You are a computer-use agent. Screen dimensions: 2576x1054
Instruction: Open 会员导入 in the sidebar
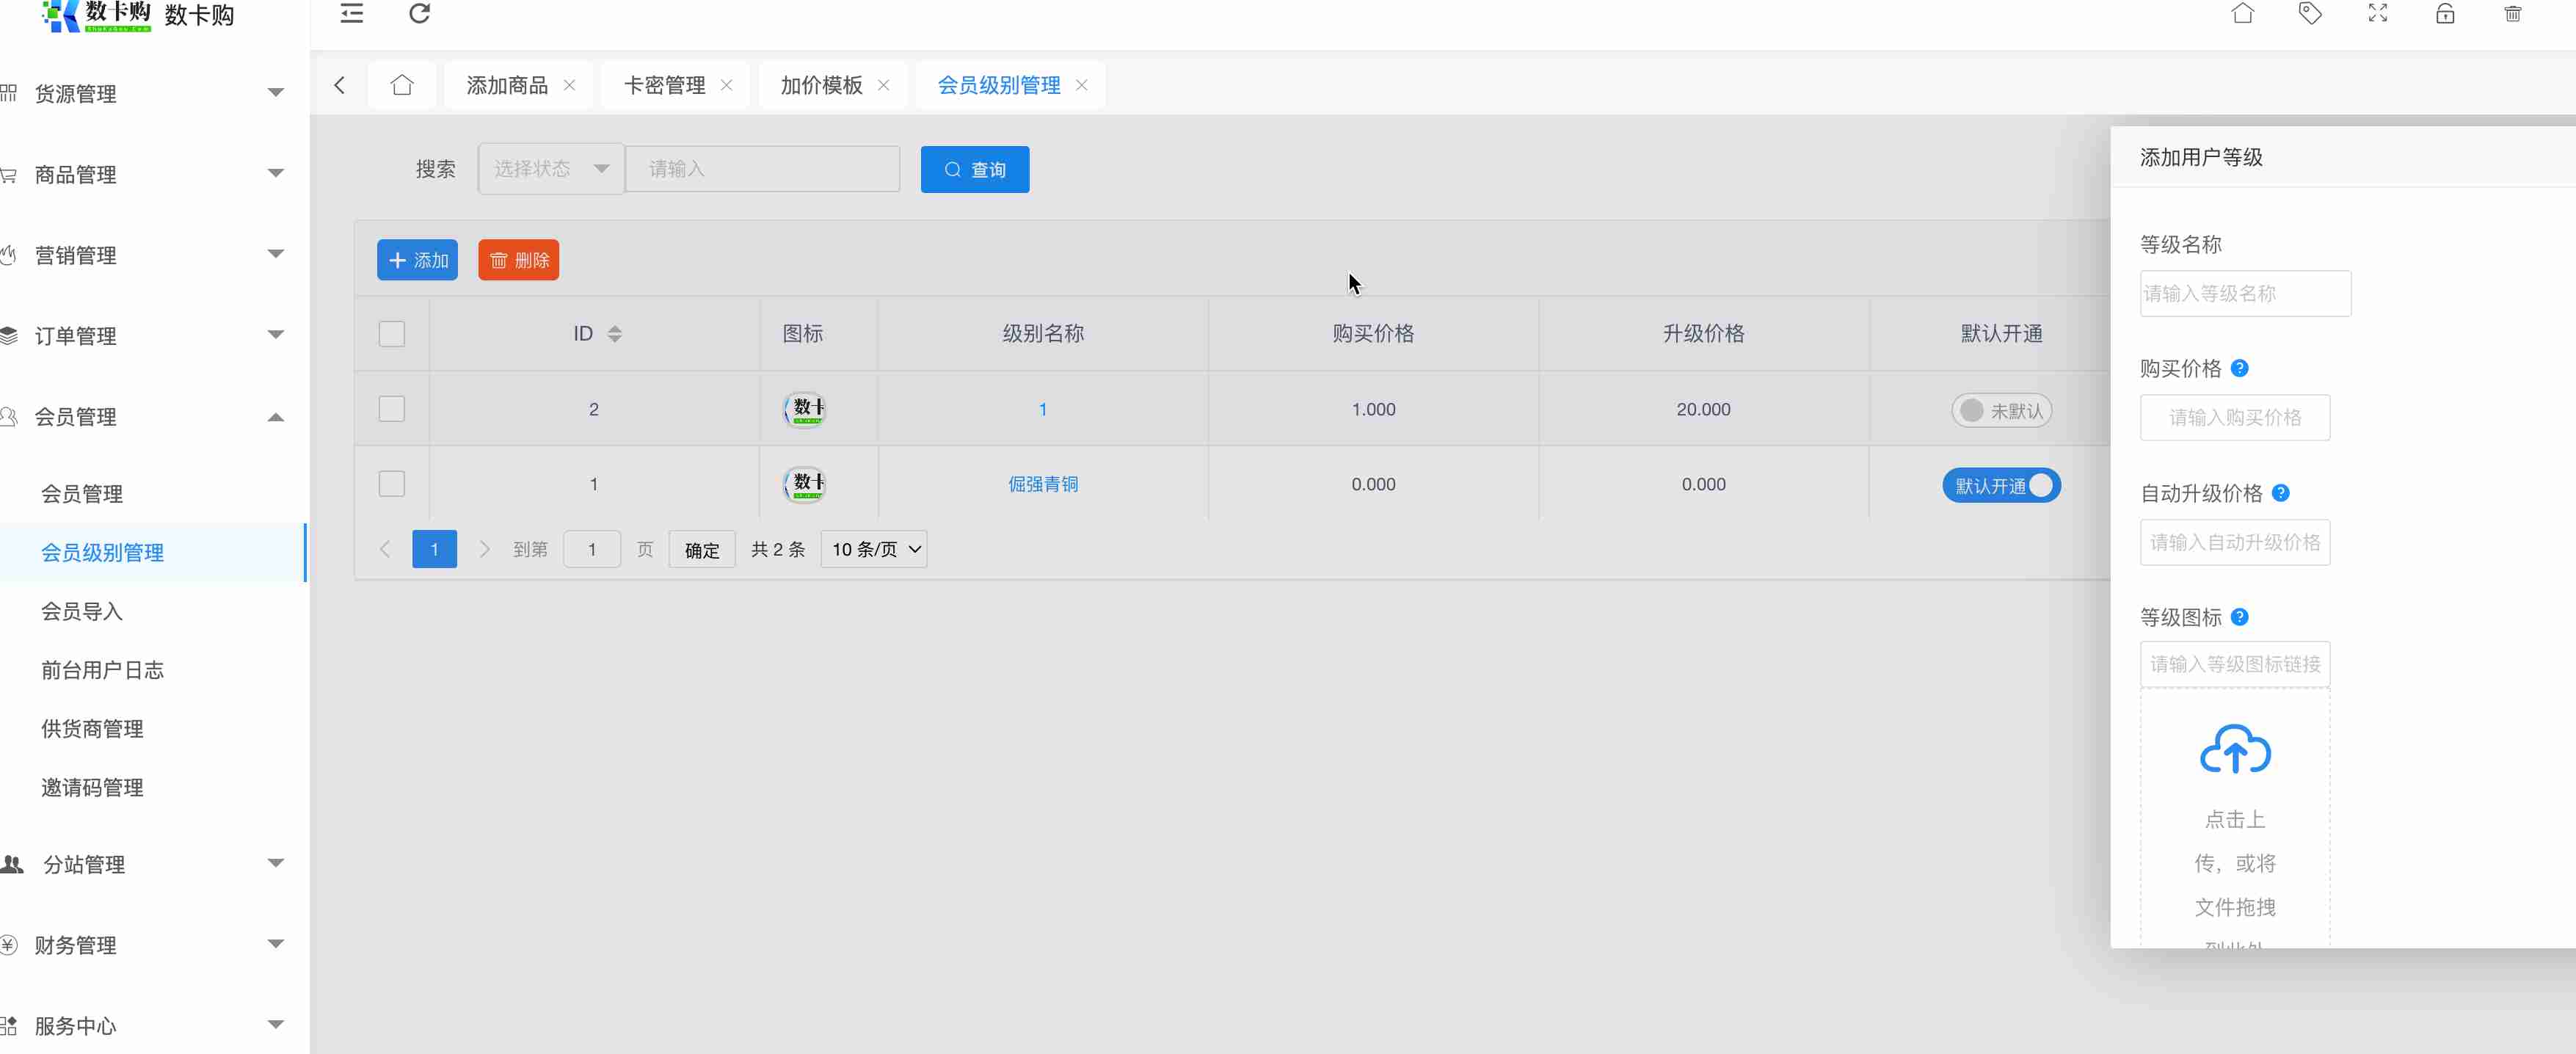click(x=82, y=611)
